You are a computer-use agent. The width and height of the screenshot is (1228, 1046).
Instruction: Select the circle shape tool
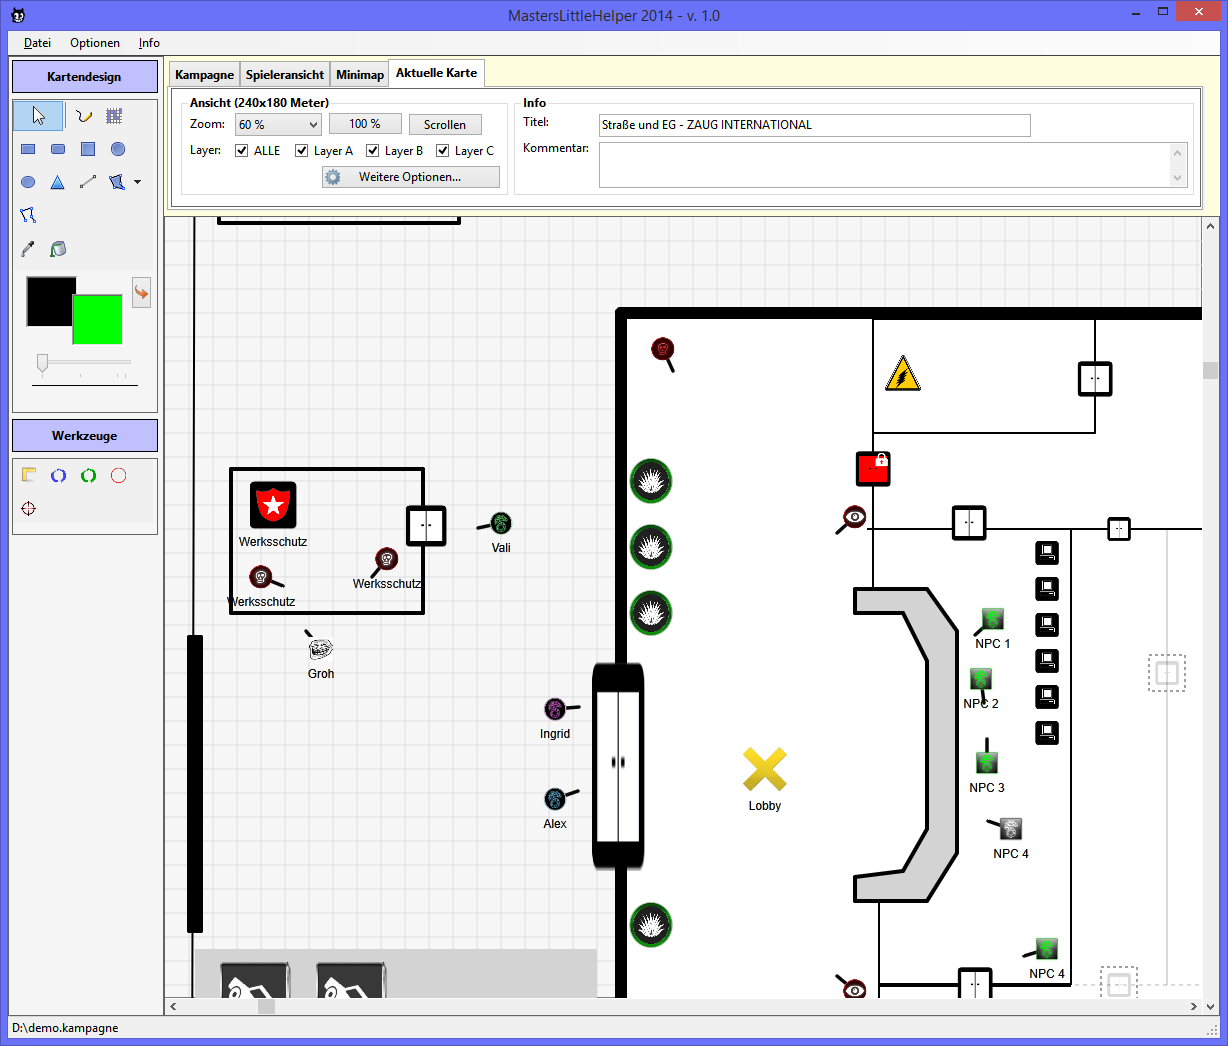point(118,149)
